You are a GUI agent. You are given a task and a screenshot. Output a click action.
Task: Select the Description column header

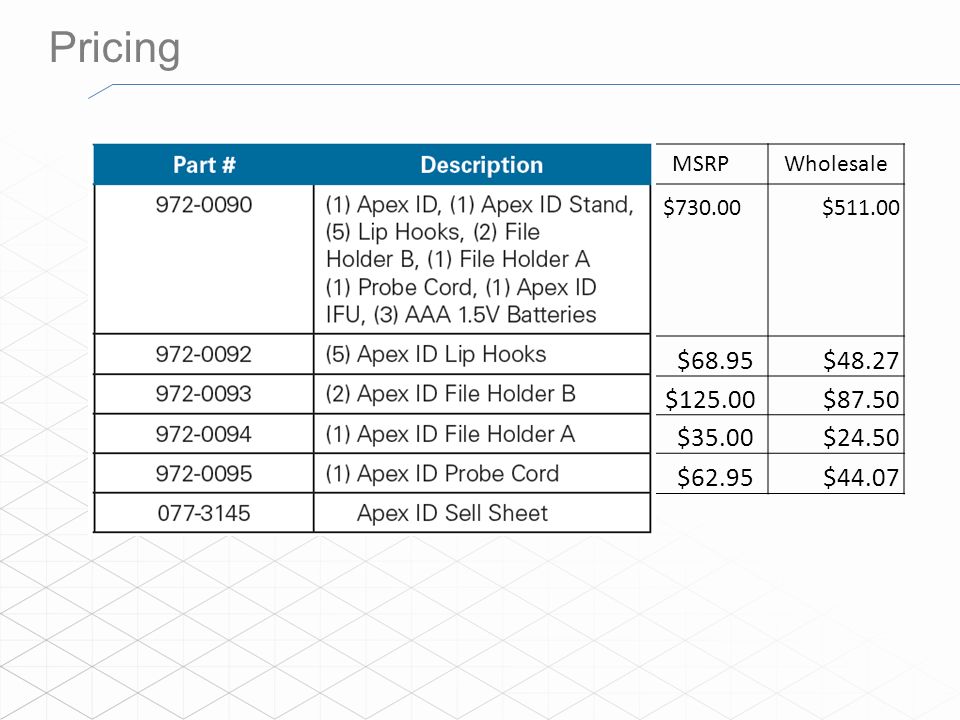[482, 165]
